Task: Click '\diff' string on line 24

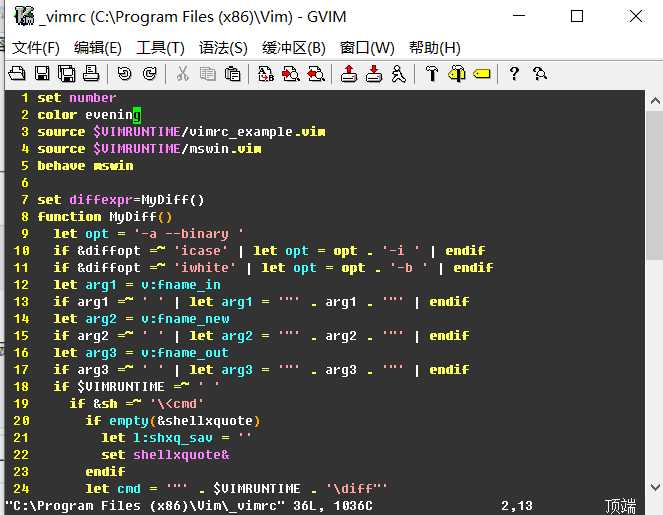Action: coord(357,488)
